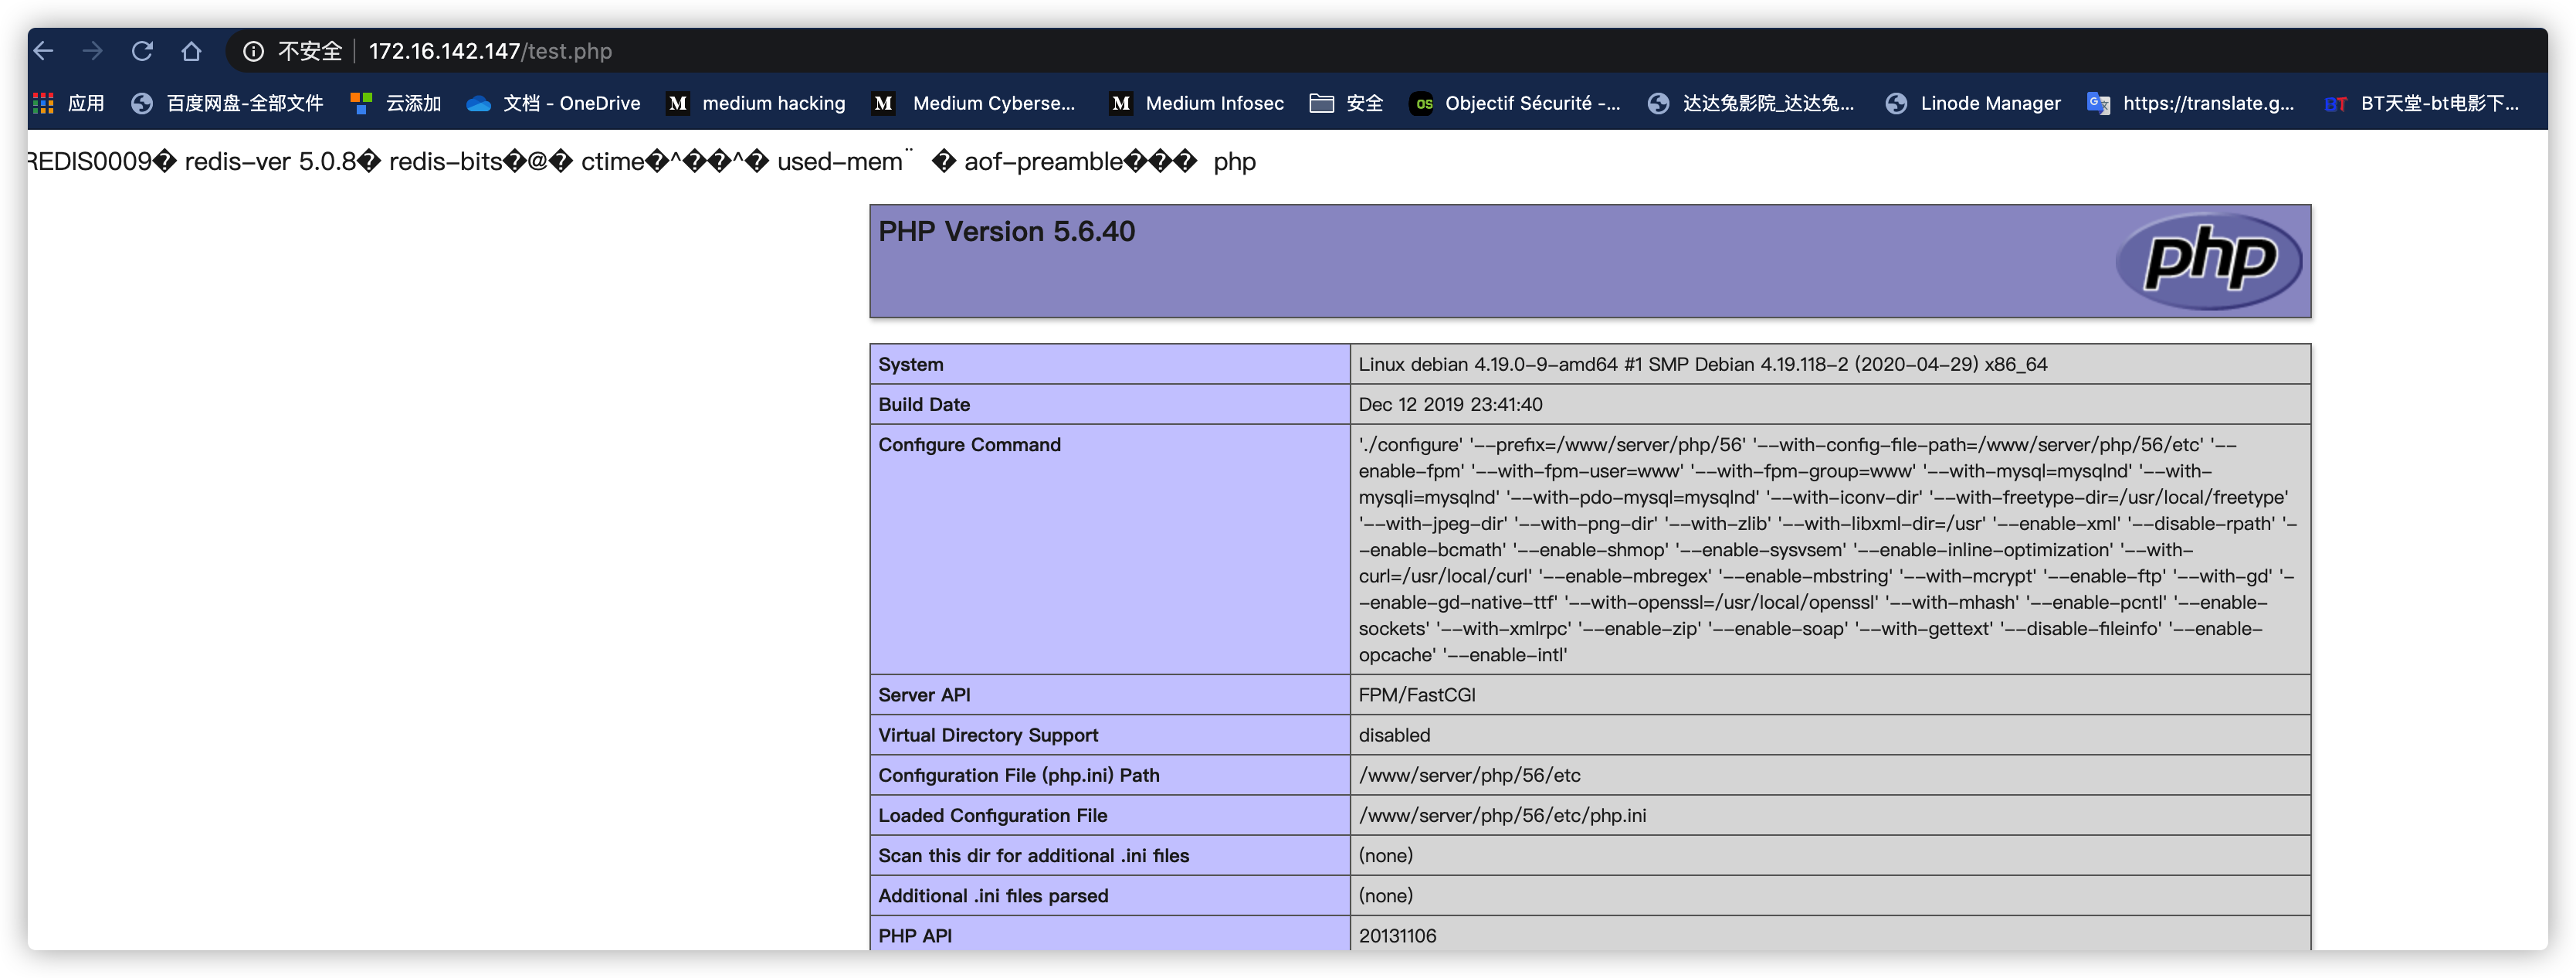Open the Medium Cyberse... bookmark

click(975, 103)
